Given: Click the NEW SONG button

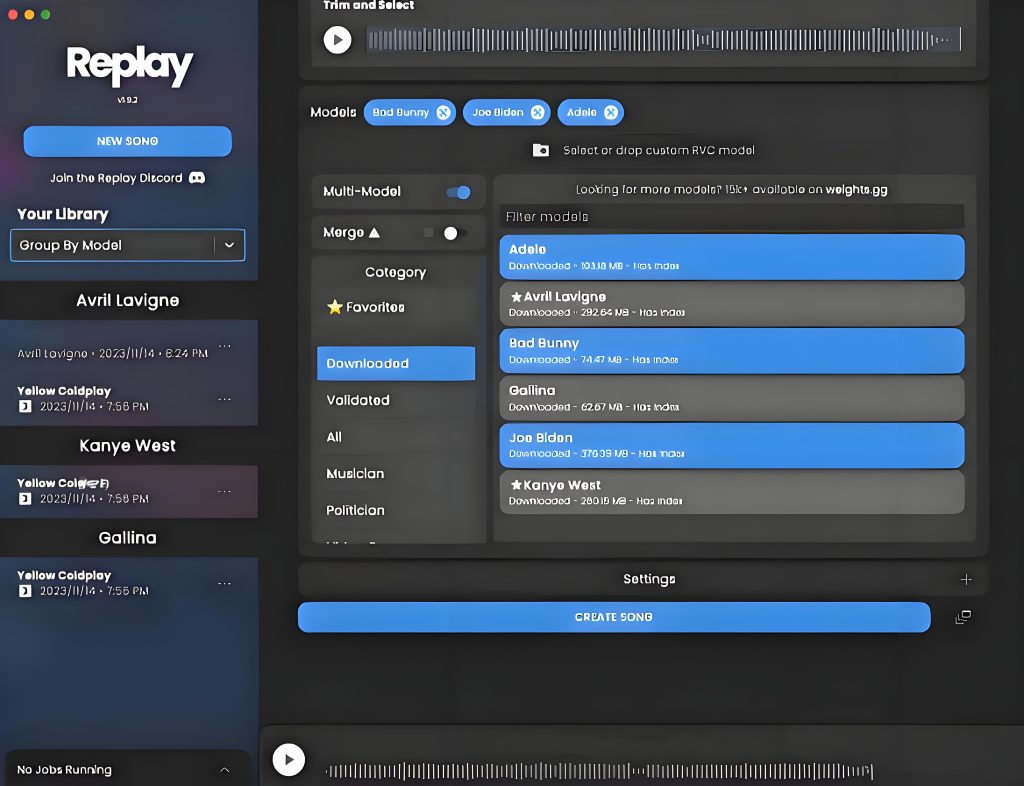Looking at the screenshot, I should click(x=127, y=141).
